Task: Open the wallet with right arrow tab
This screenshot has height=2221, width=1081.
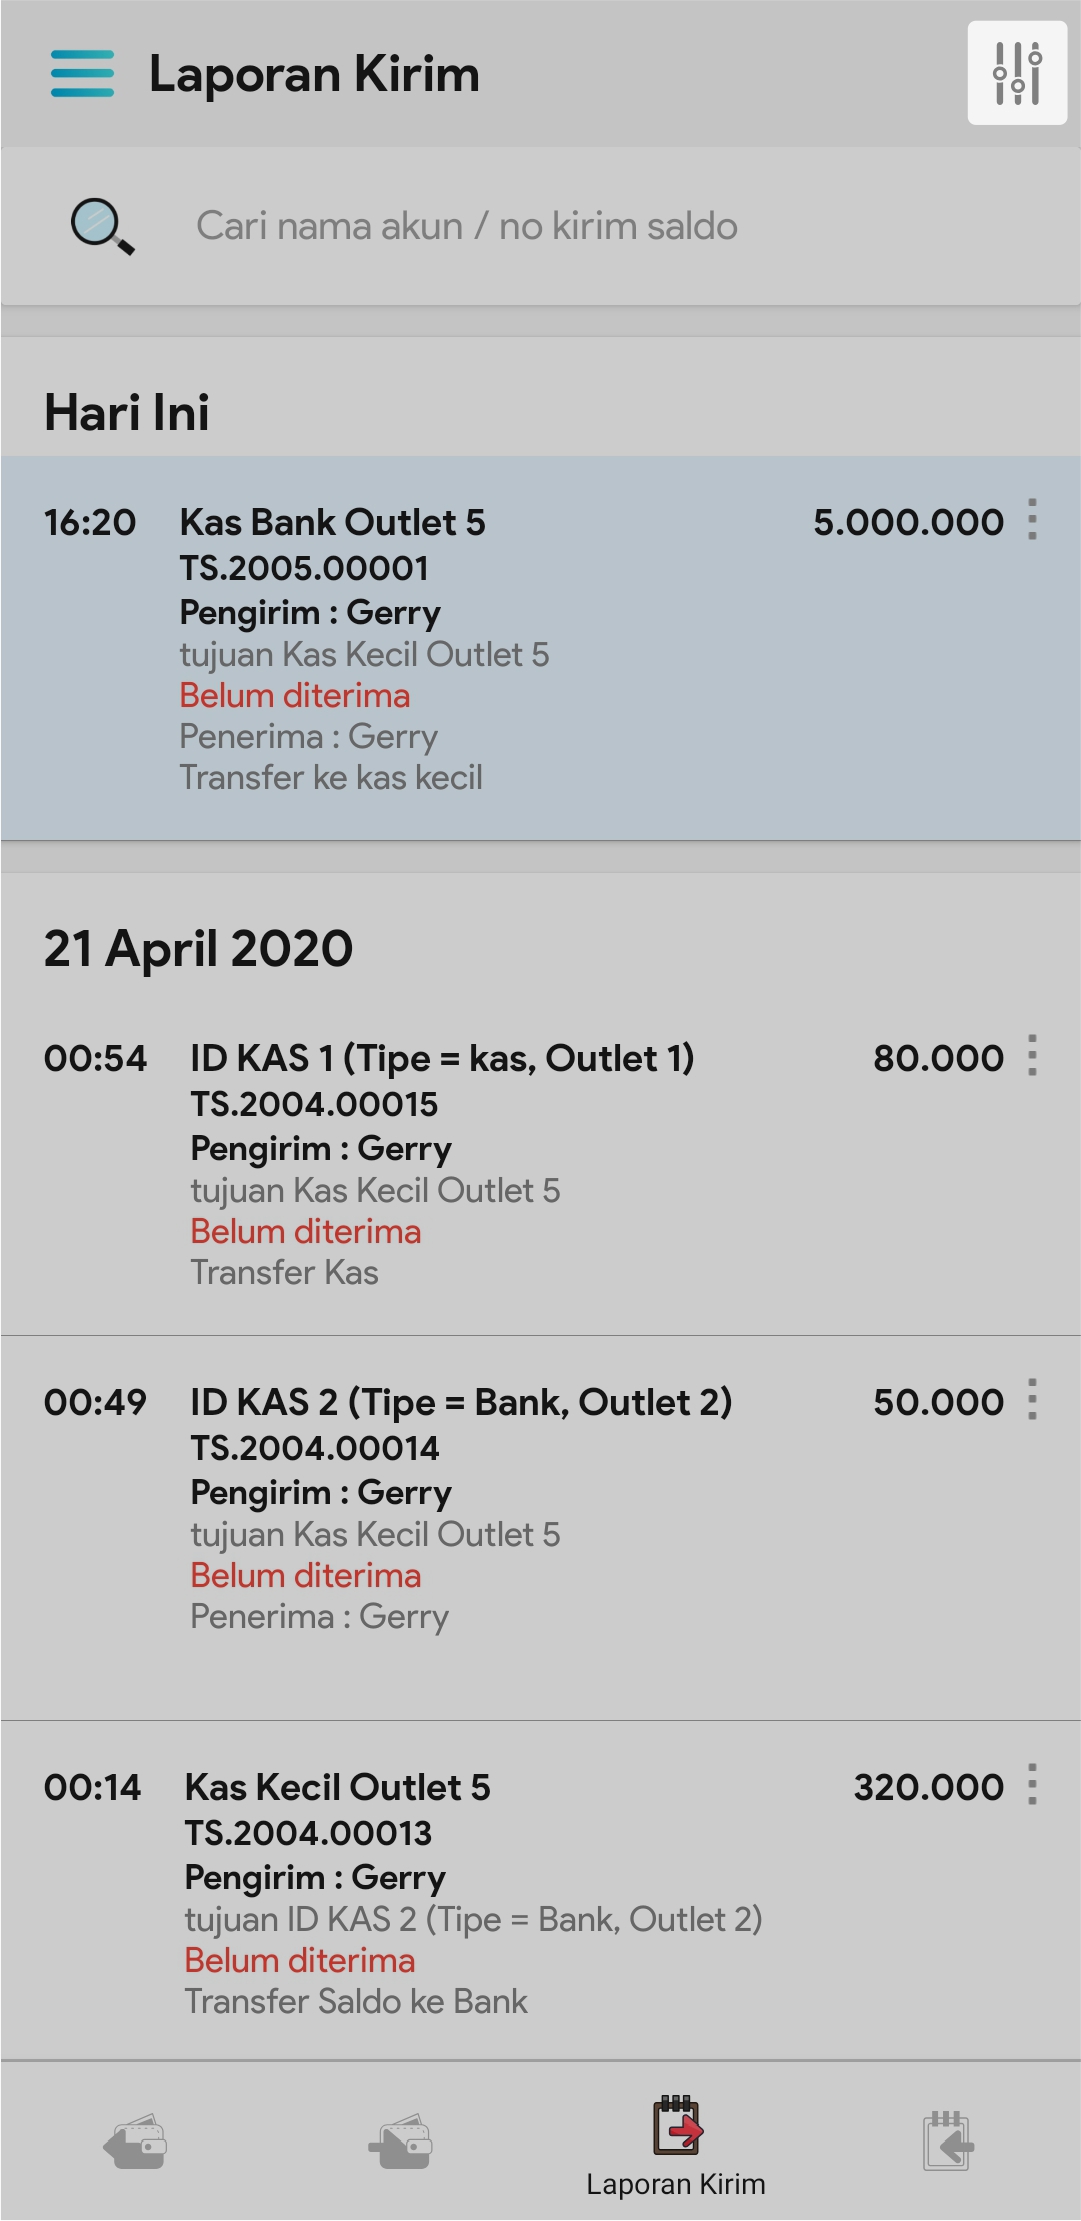Action: pos(404,2142)
